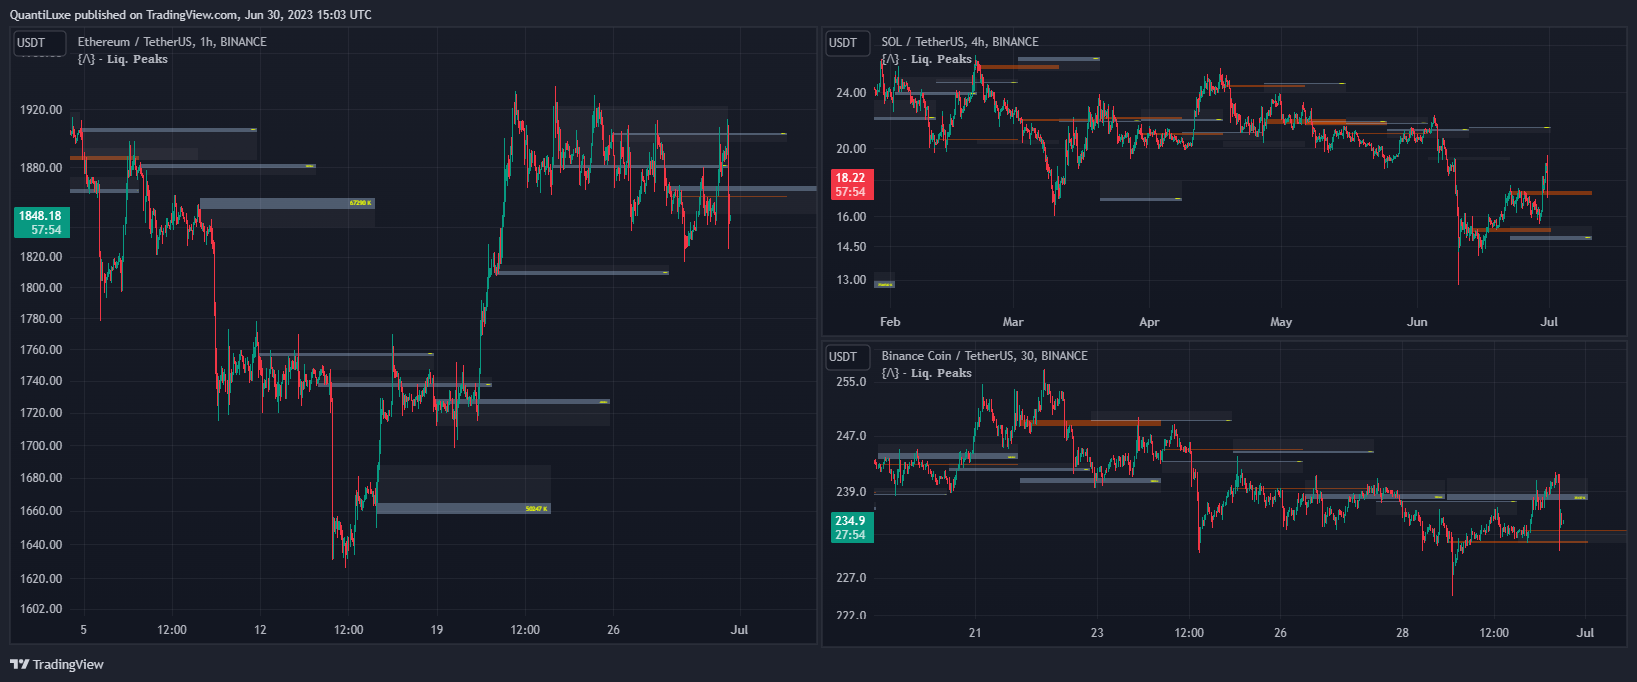Click the 1780.00 price axis label
Image resolution: width=1637 pixels, height=682 pixels.
pos(41,319)
